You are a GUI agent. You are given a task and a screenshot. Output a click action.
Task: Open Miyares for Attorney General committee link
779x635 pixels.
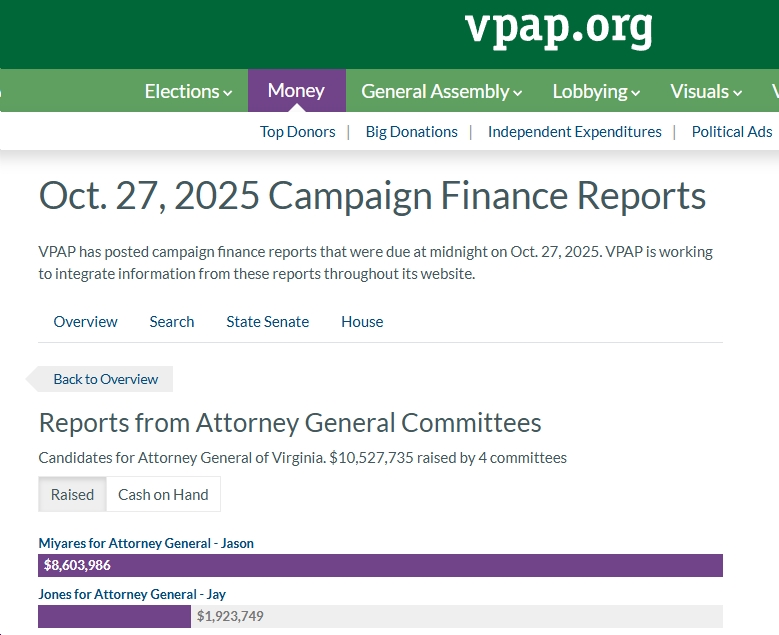[x=146, y=543]
